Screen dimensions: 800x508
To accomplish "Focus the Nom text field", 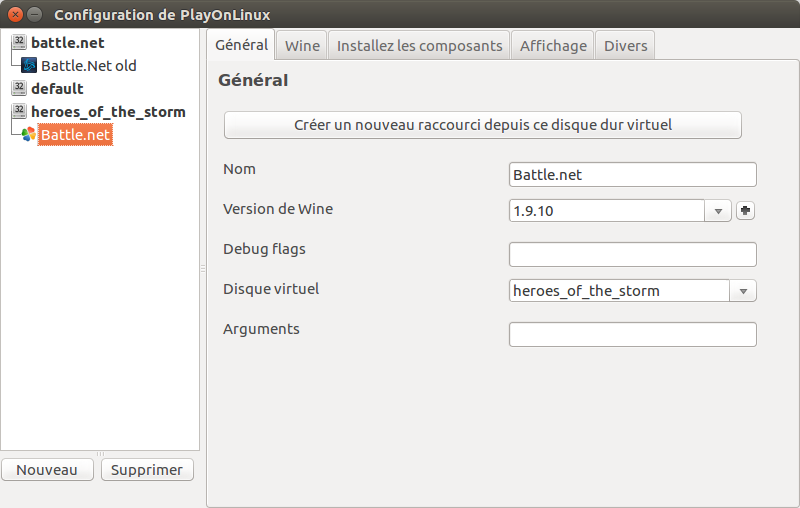I will [x=633, y=174].
